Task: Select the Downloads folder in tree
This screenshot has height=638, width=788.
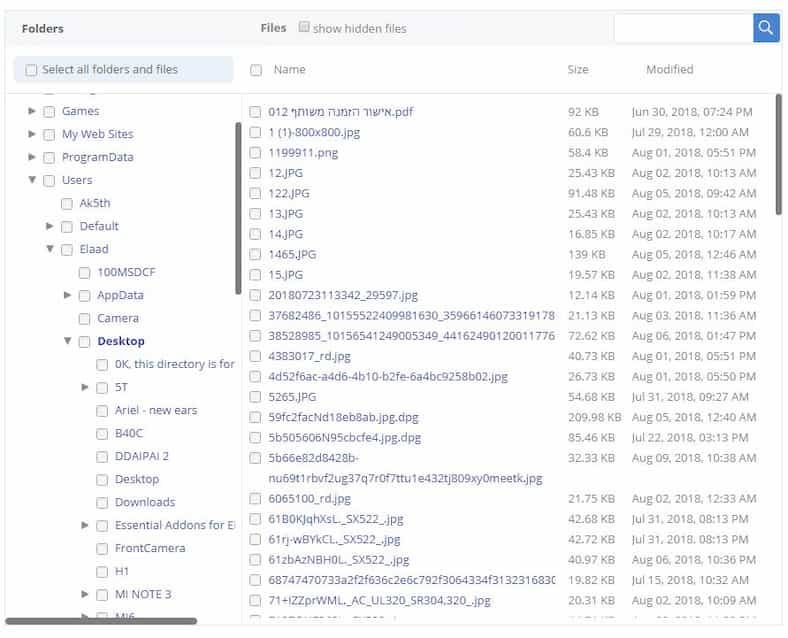Action: click(144, 502)
